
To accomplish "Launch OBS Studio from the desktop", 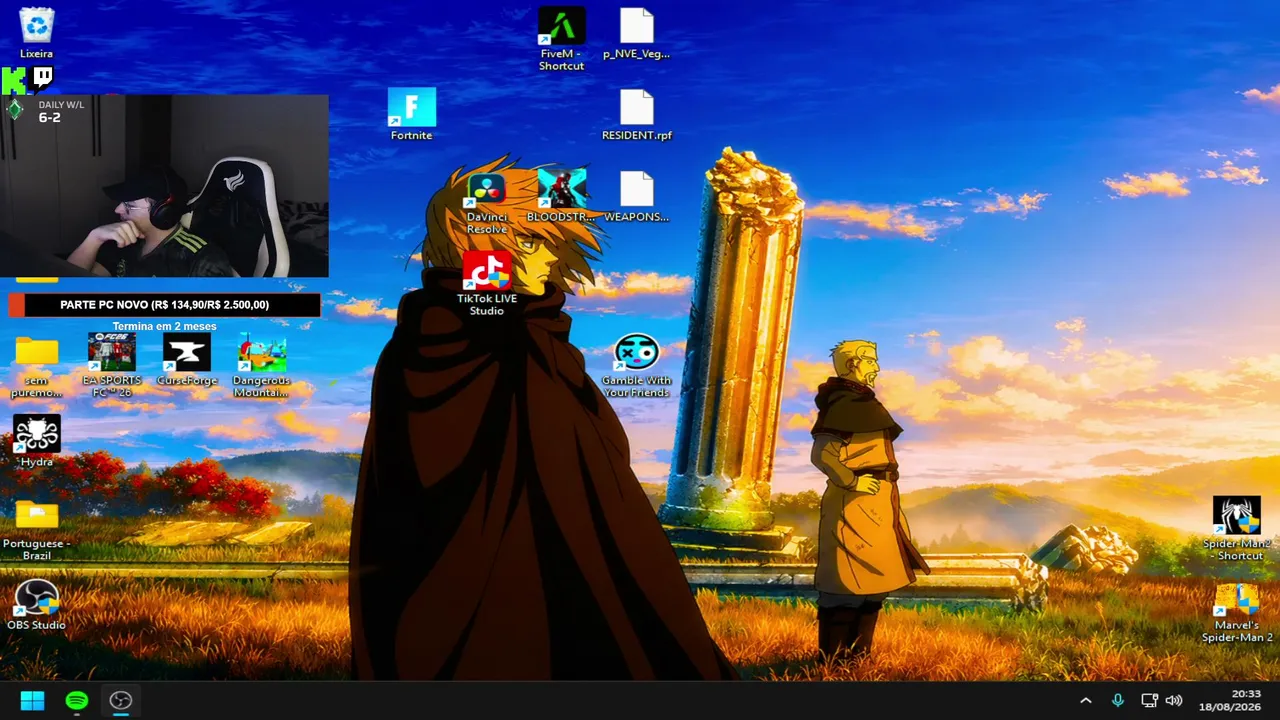I will [x=37, y=604].
